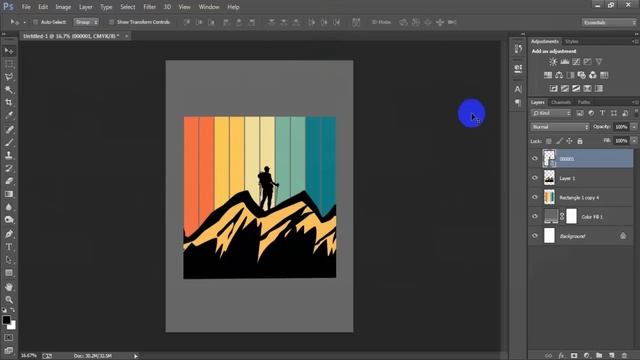Open the layer filter Kind dropdown

pos(551,113)
